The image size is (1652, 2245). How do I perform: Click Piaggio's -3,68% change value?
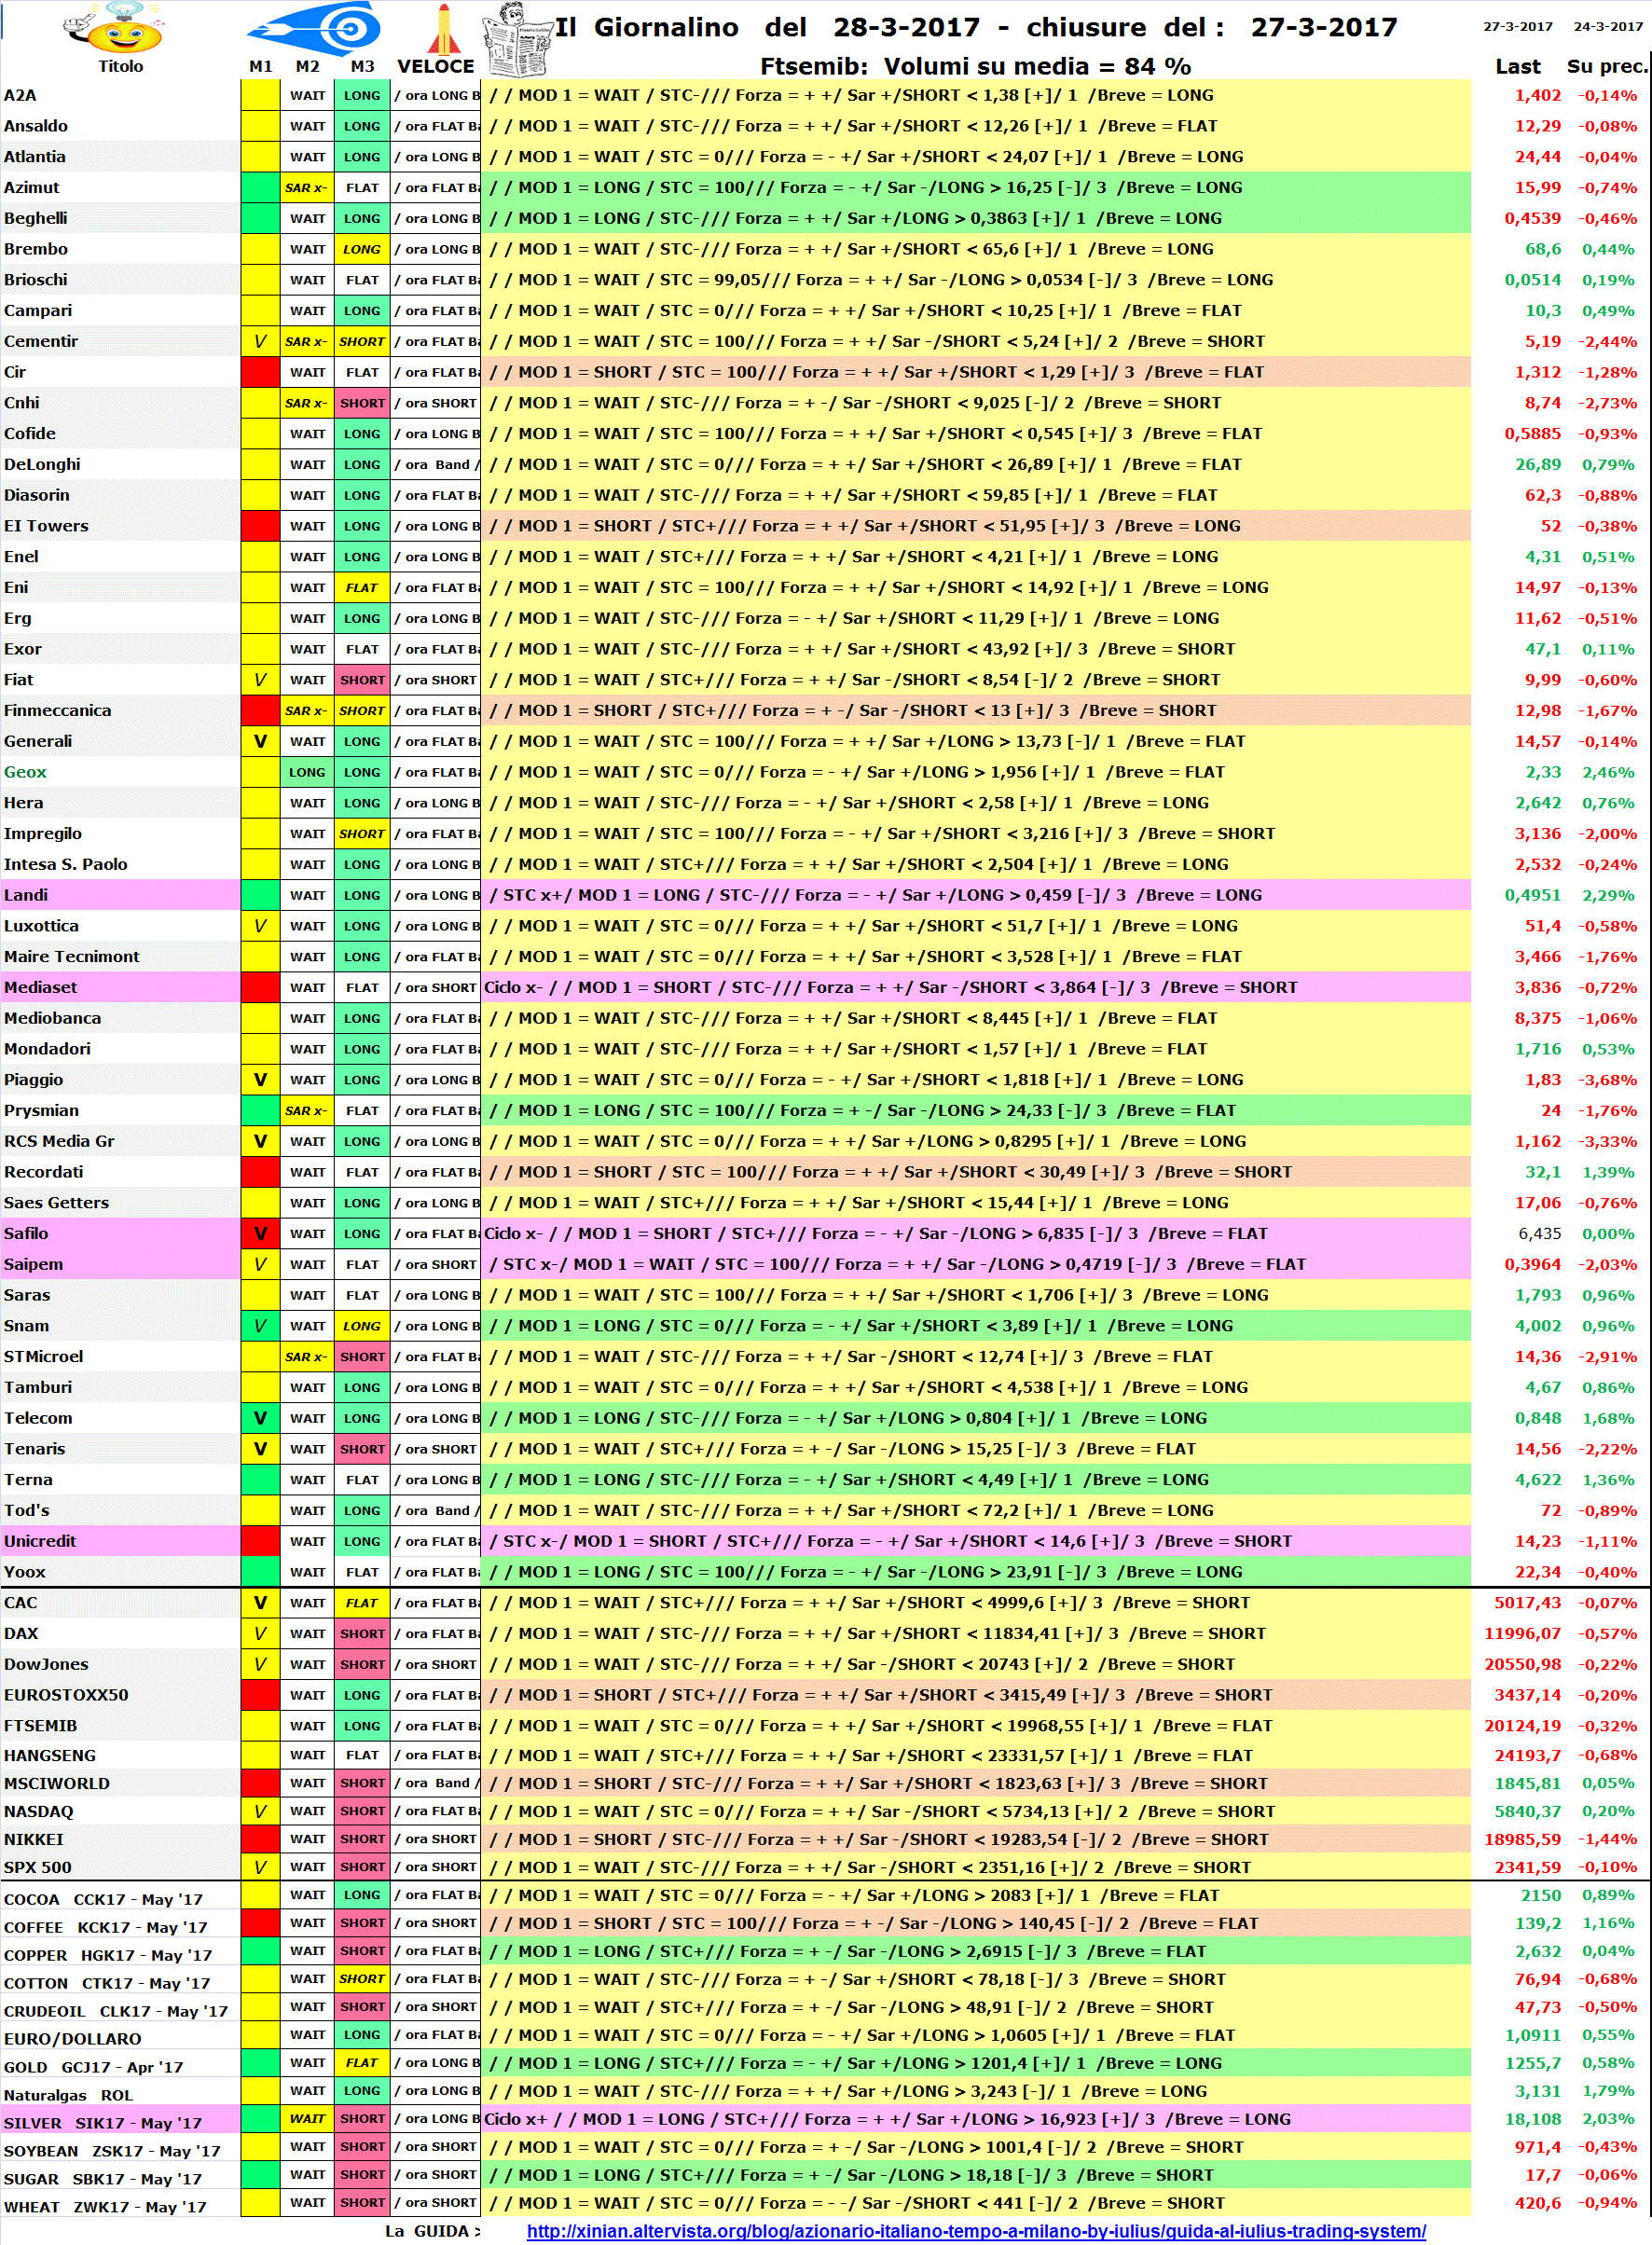1607,1080
